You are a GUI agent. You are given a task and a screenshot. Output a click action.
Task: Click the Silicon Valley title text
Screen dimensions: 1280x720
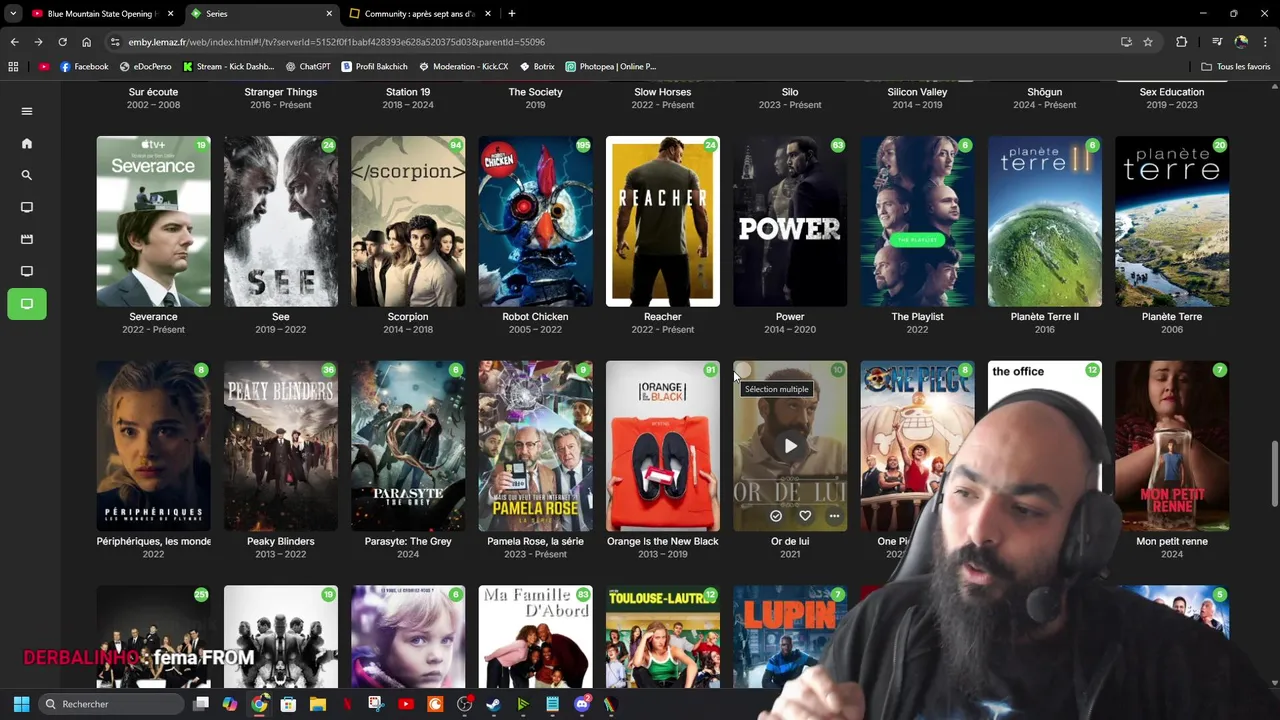(x=917, y=92)
